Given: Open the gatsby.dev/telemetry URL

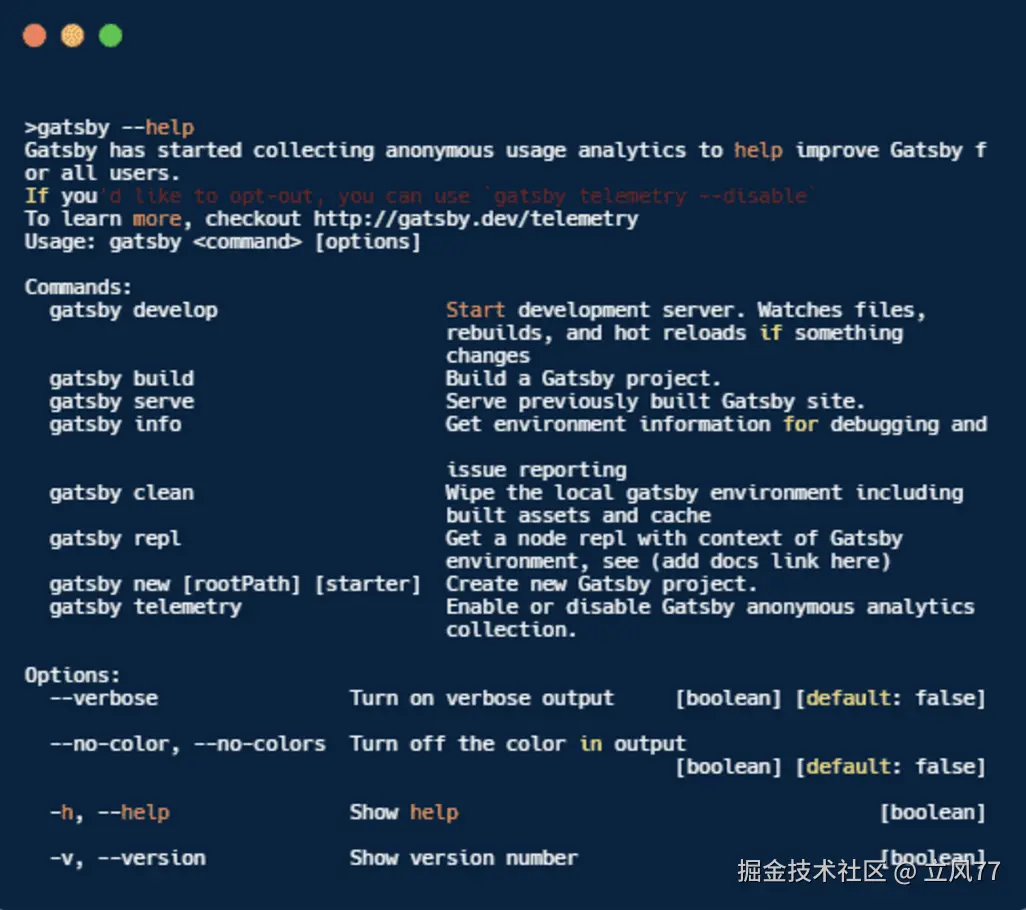Looking at the screenshot, I should [x=475, y=219].
